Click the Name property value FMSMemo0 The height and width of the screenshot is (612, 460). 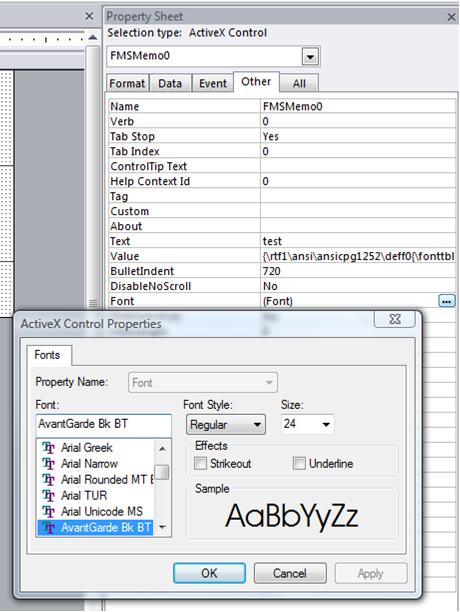point(358,107)
